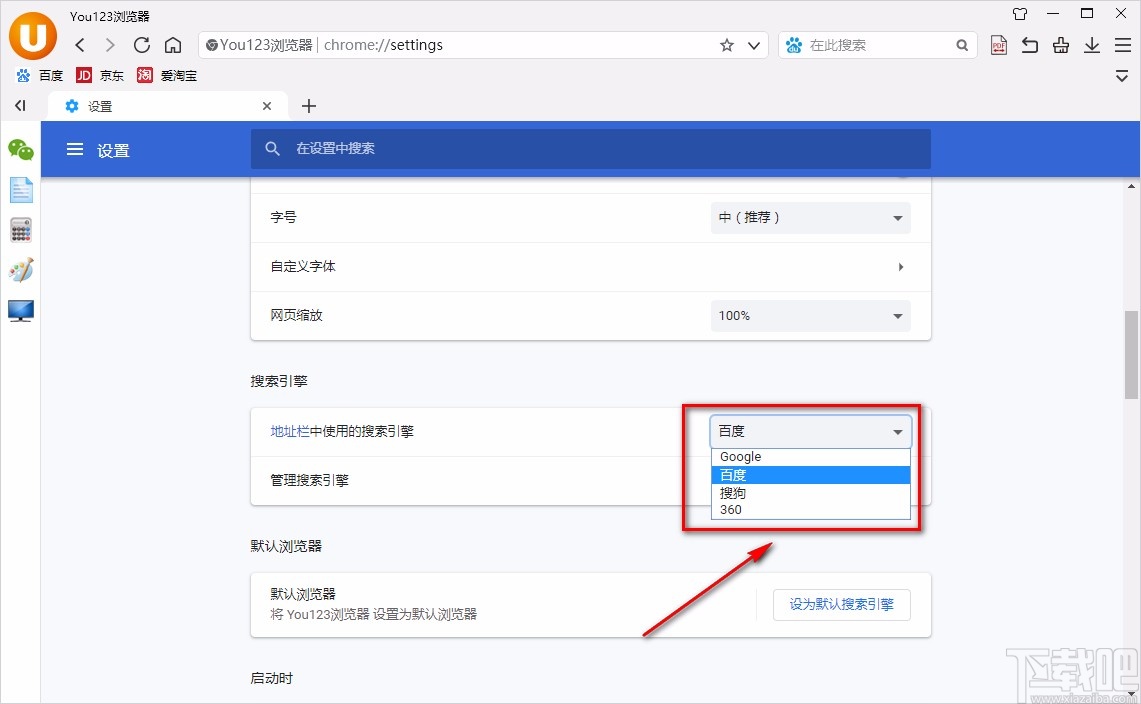
Task: Select Google from the engine list
Action: tap(811, 456)
